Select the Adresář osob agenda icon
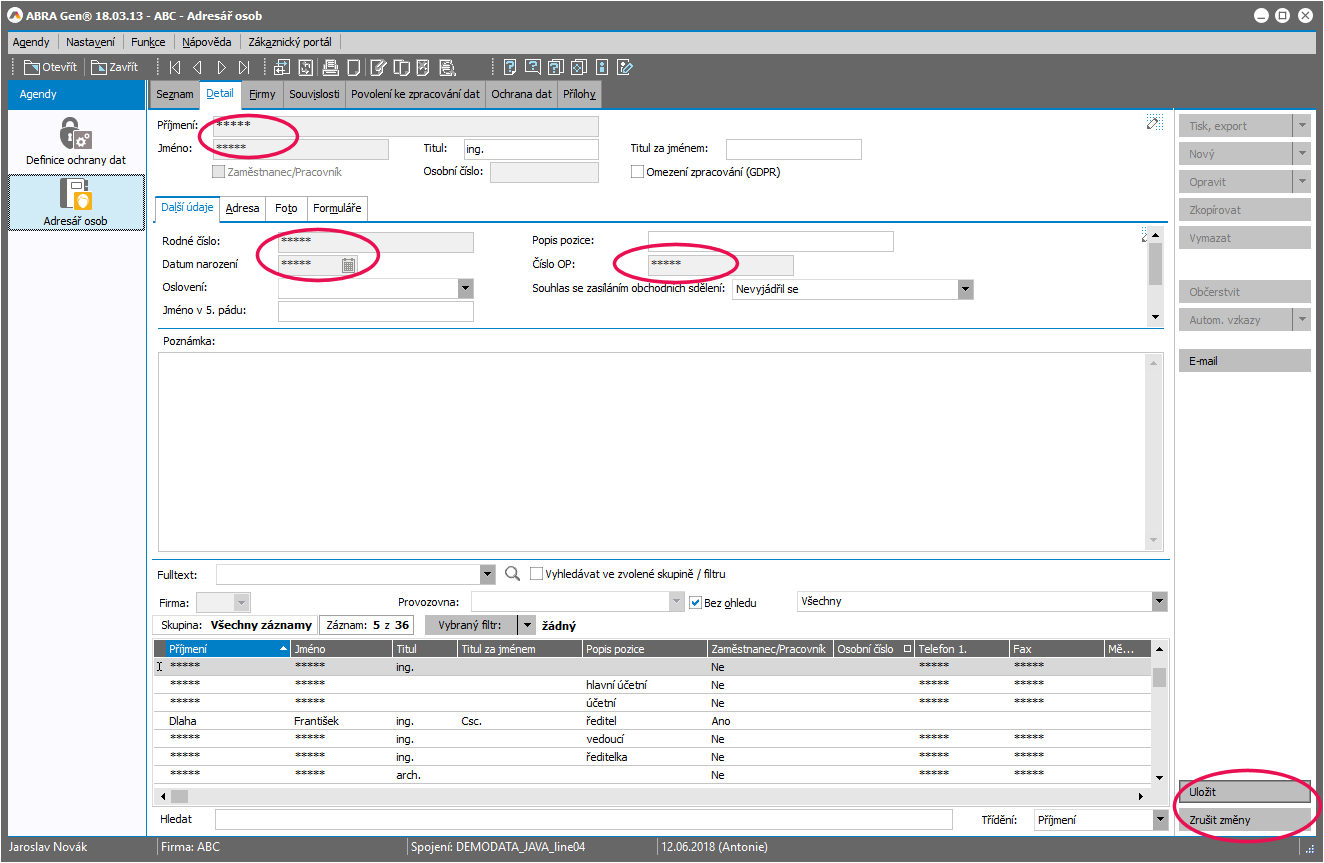This screenshot has height=863, width=1324. tap(76, 194)
